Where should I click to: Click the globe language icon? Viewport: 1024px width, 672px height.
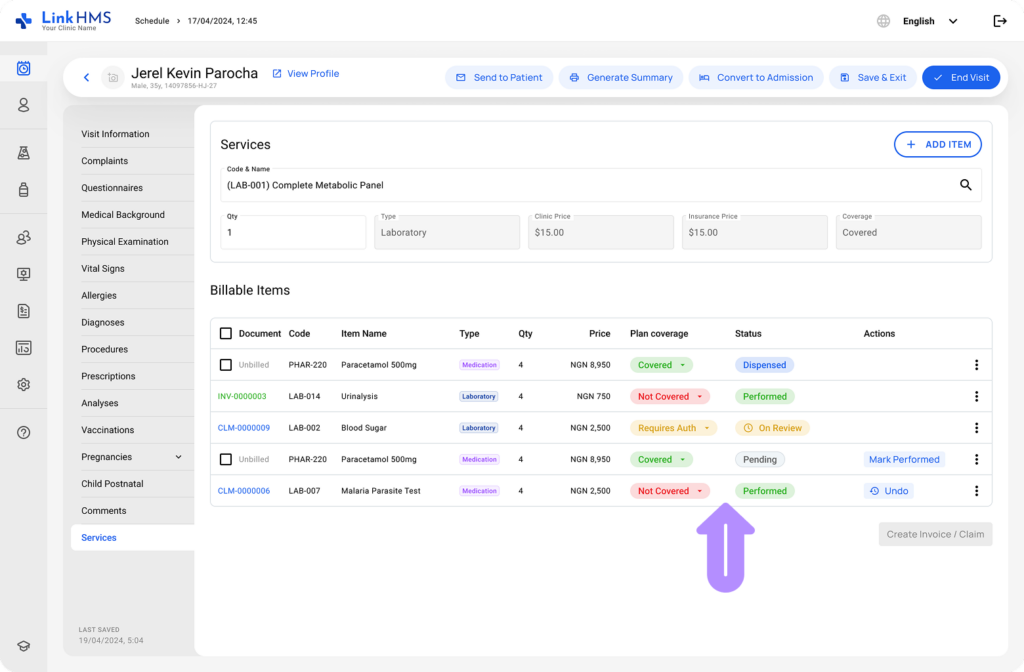(x=883, y=21)
